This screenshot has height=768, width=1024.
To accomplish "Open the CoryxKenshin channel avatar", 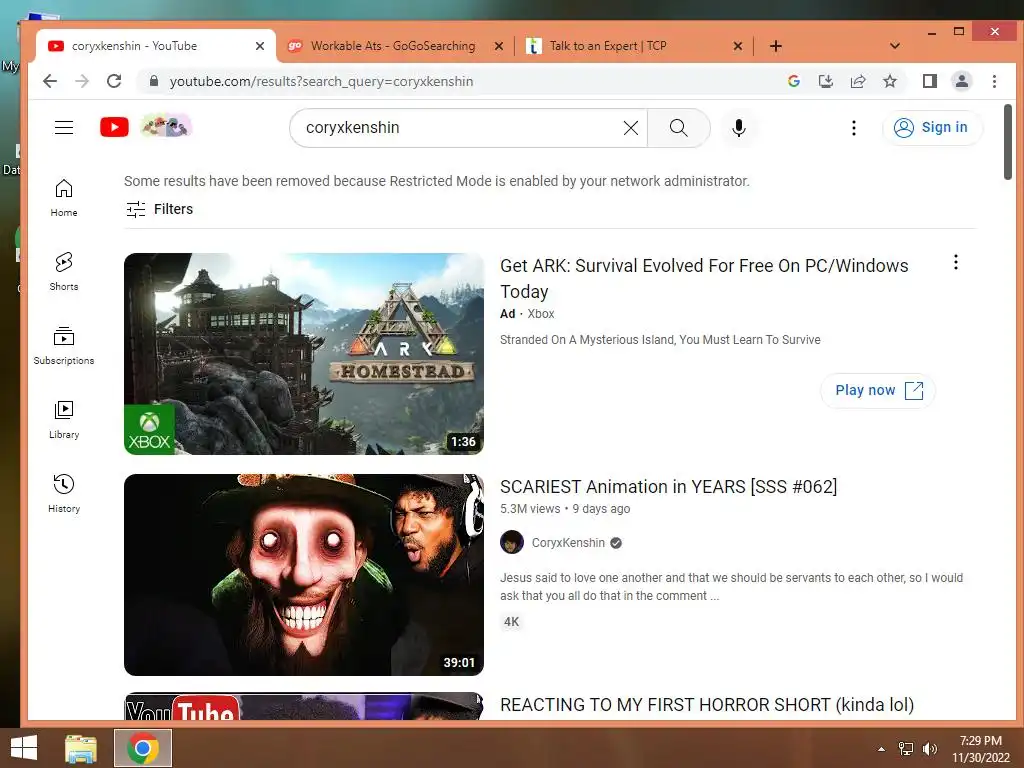I will point(512,542).
